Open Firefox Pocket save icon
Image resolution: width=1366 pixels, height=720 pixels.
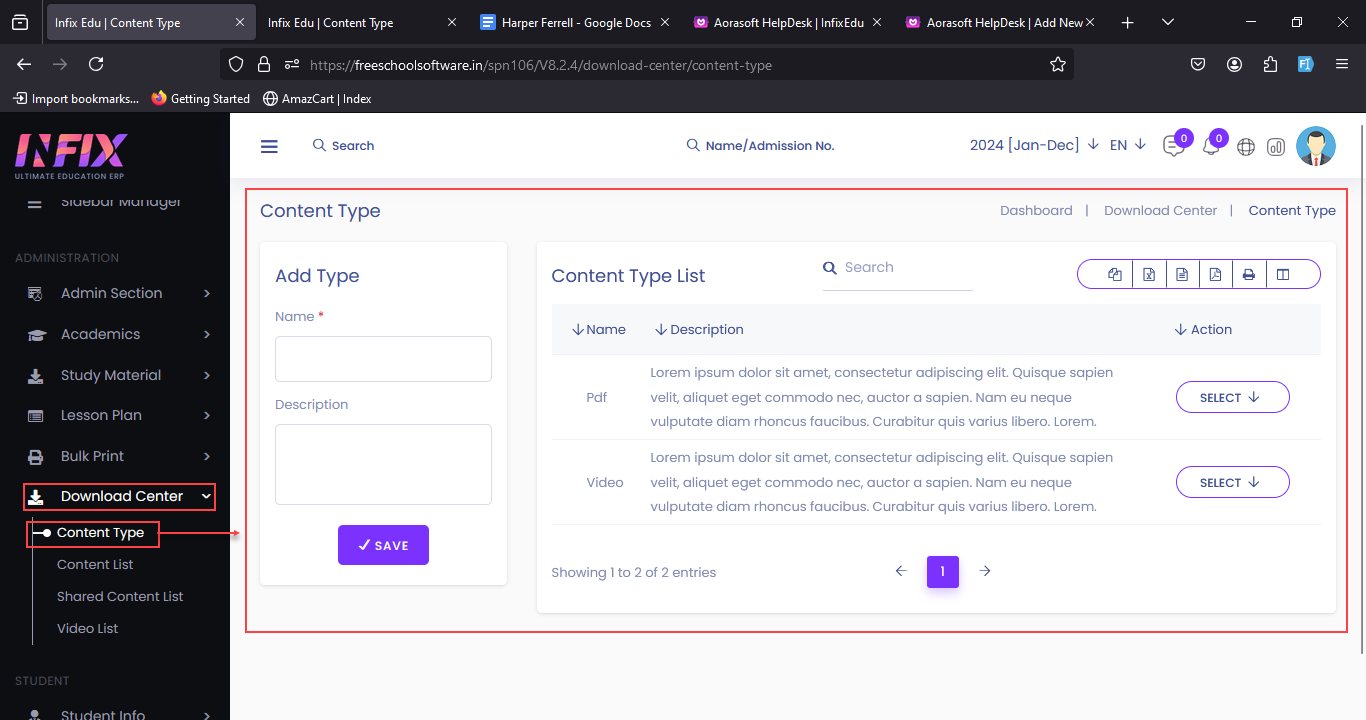(1198, 64)
